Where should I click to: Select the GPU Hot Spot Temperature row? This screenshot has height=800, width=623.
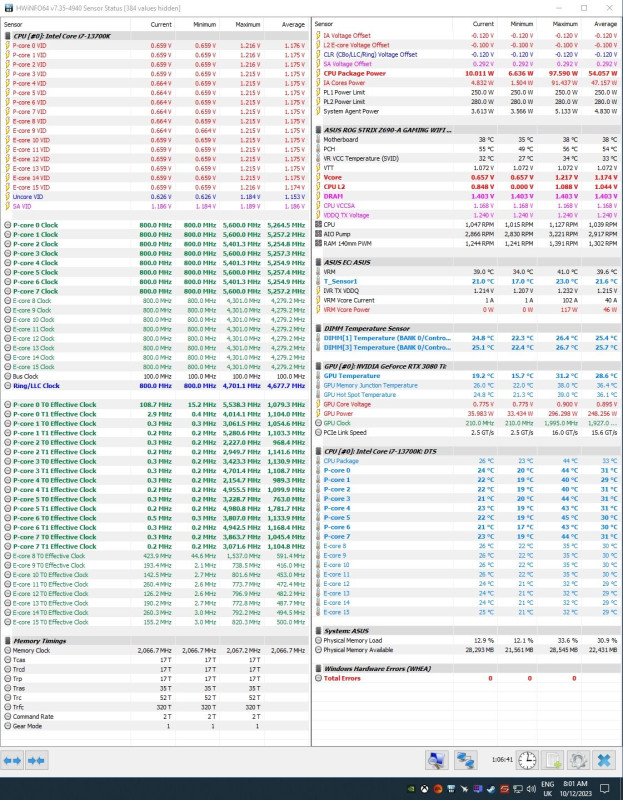[x=466, y=395]
